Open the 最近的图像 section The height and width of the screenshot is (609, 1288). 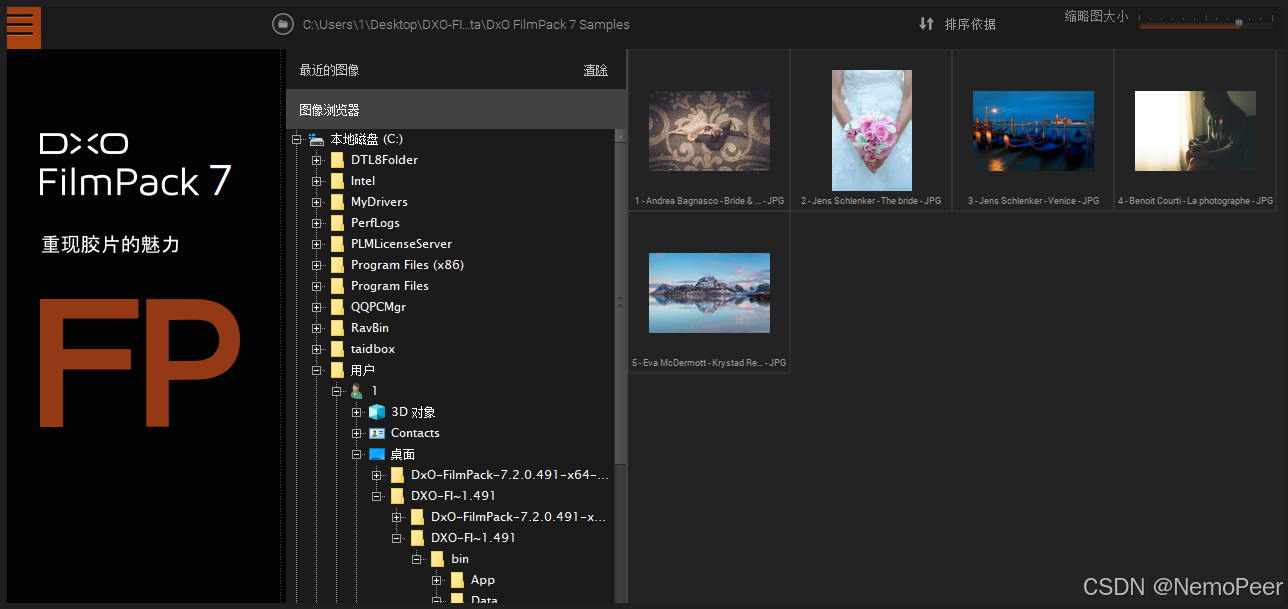pos(329,70)
